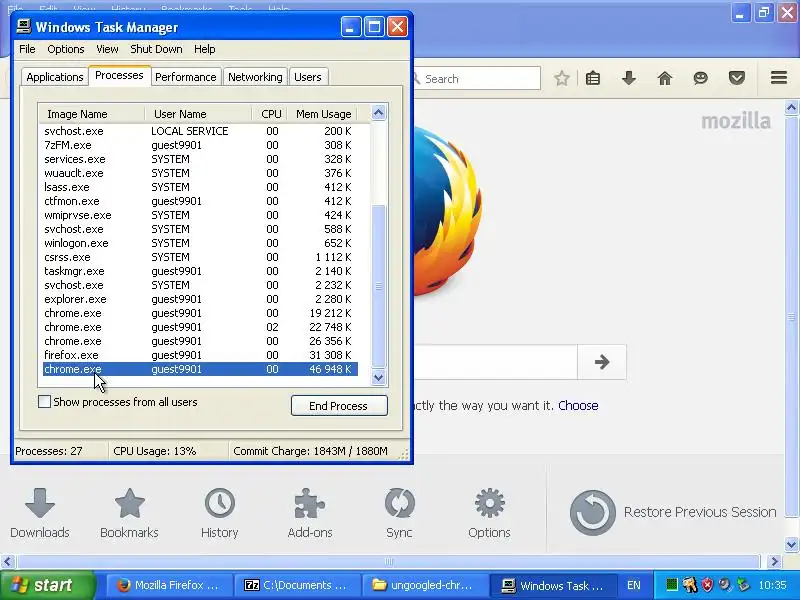Screen dimensions: 800x600
Task: Click Firefox horizontal scrollbar left arrow
Action: tap(7, 562)
